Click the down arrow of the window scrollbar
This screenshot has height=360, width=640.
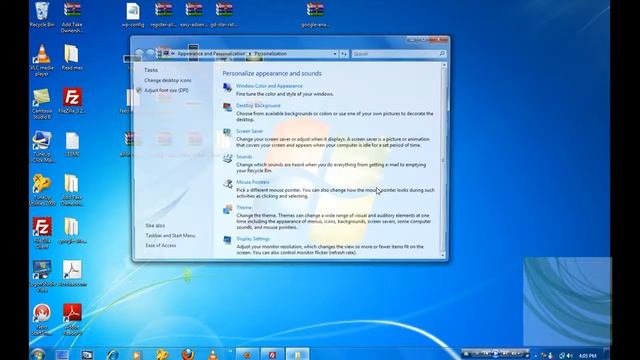(x=444, y=255)
